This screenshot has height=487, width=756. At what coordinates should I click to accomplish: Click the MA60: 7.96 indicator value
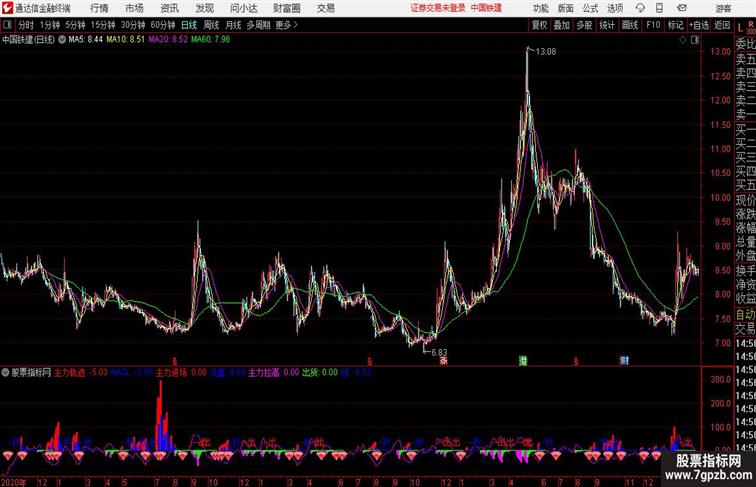[x=211, y=39]
